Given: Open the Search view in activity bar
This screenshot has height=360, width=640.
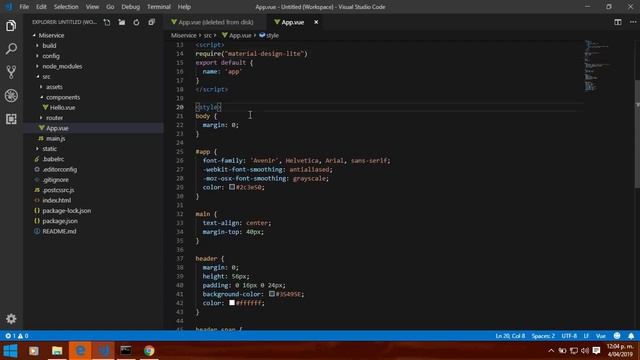Looking at the screenshot, I should [11, 49].
